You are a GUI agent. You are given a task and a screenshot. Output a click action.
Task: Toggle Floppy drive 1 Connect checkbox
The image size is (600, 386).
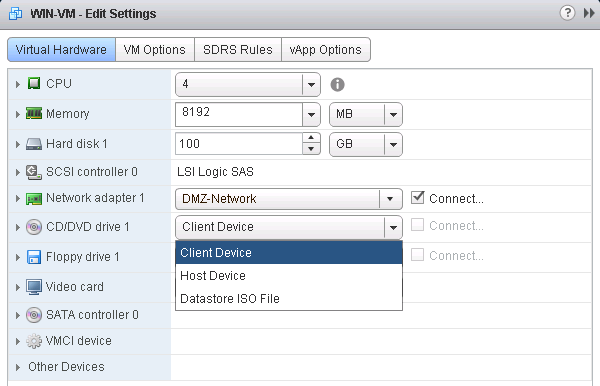tap(417, 254)
